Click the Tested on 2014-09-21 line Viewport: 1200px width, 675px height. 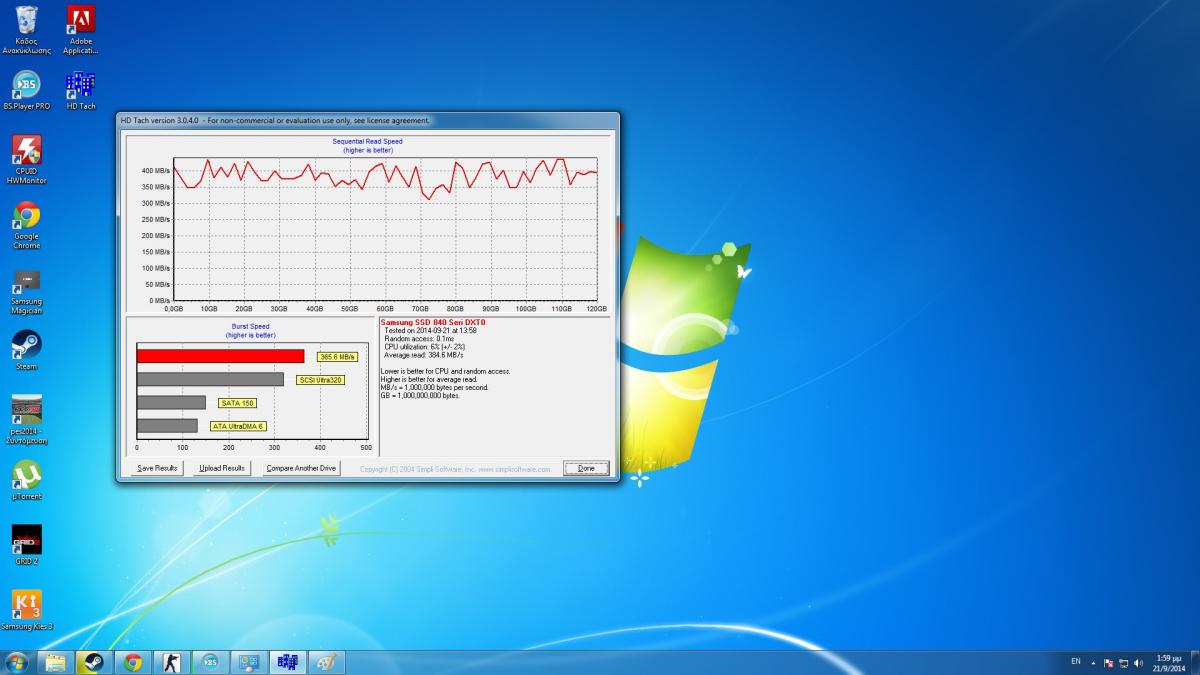(432, 331)
